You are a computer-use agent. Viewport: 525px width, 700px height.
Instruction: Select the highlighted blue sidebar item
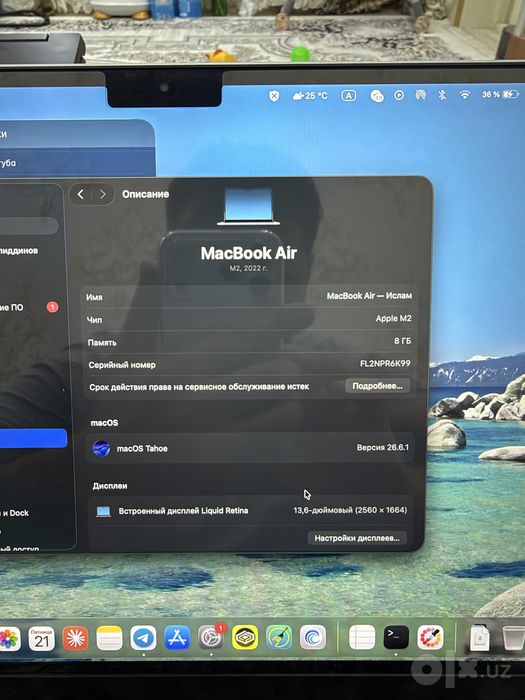pos(33,438)
